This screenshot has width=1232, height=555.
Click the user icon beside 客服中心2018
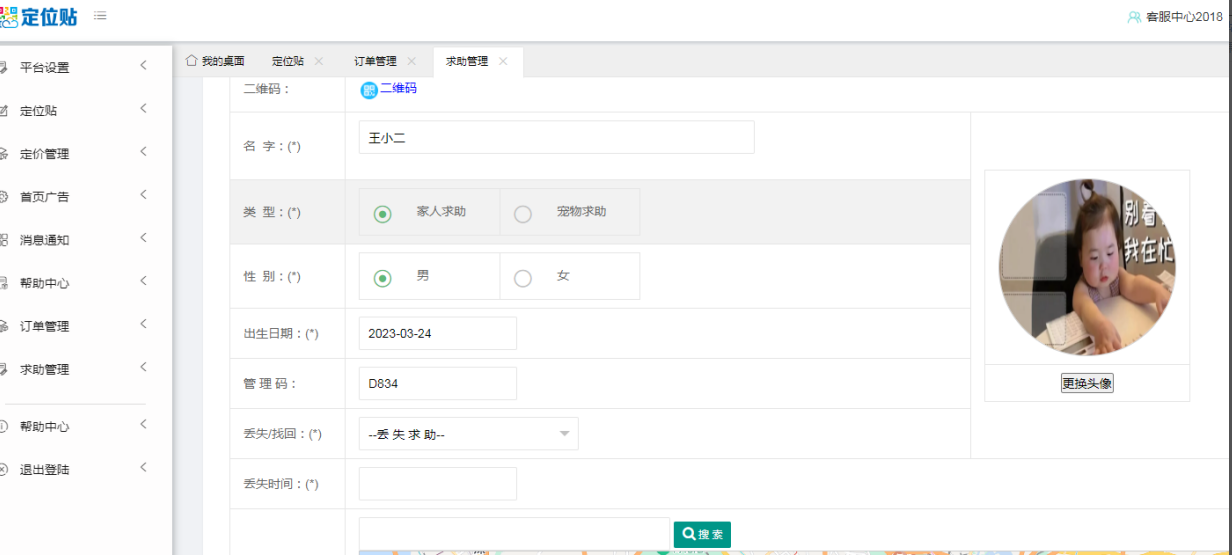1134,17
